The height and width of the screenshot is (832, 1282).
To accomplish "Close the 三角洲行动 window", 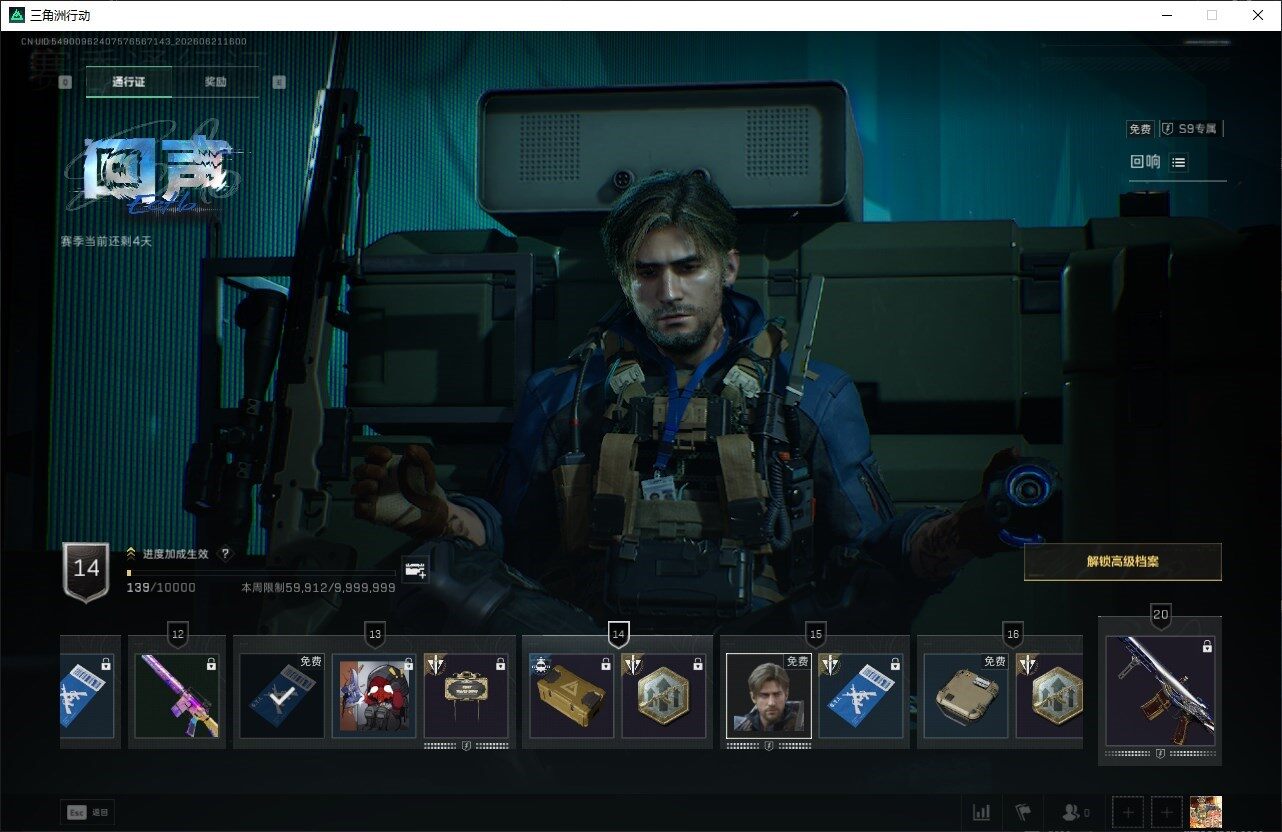I will coord(1258,15).
